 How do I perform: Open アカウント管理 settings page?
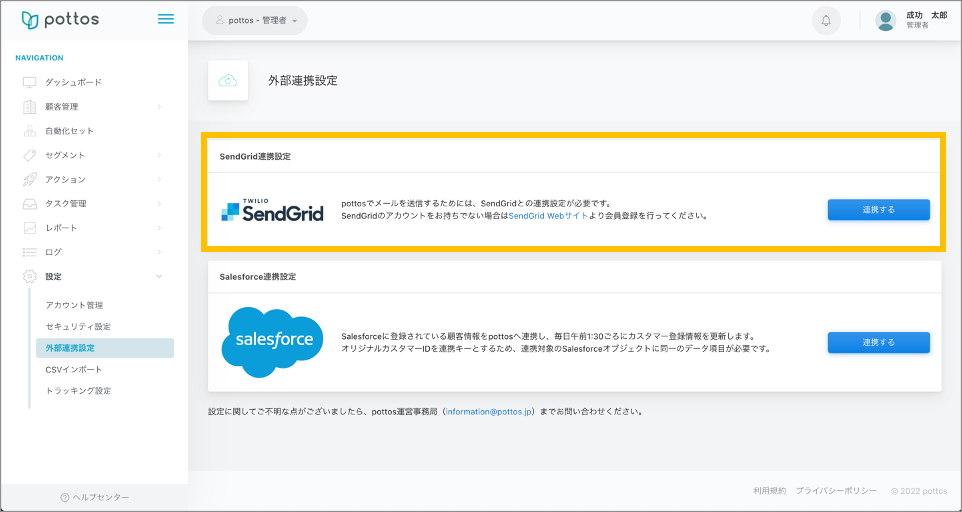74,305
